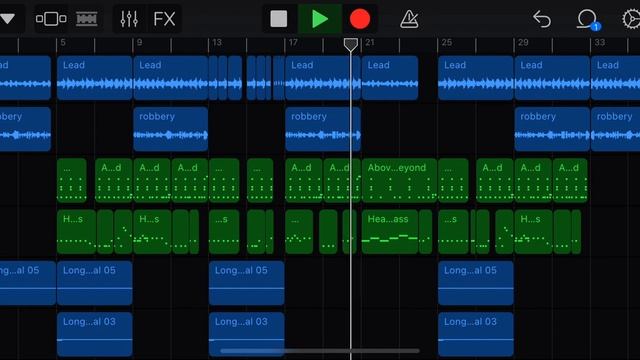Jump to bar 5 on the ruler
This screenshot has height=360, width=640.
[x=63, y=42]
